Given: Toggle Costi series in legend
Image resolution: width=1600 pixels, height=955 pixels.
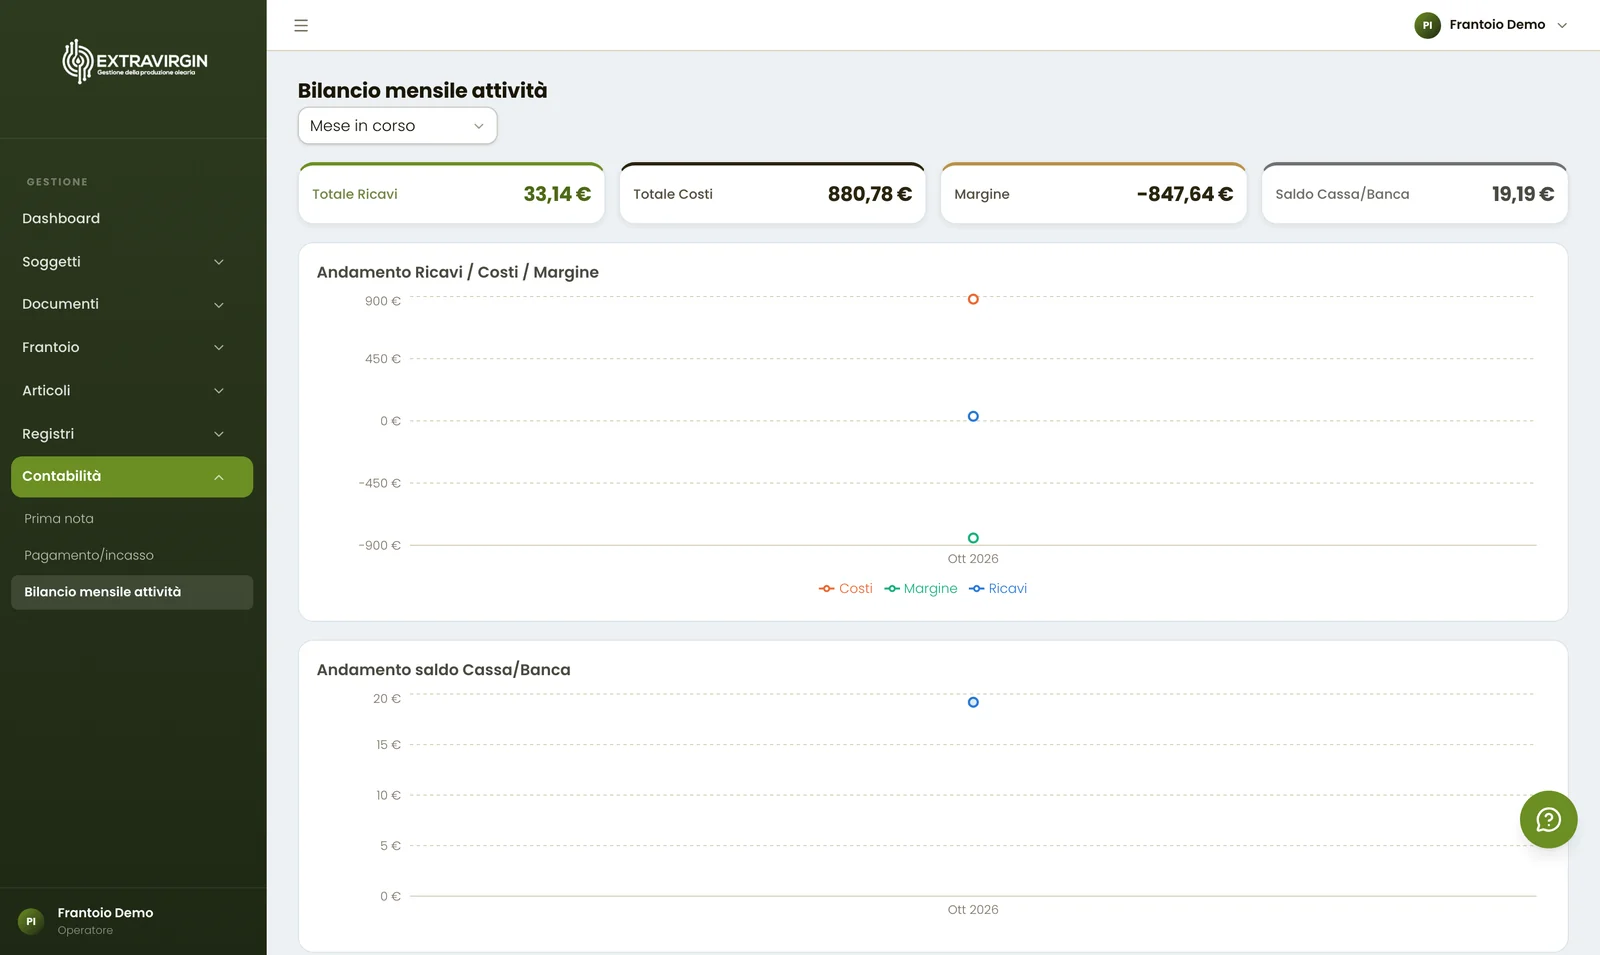Looking at the screenshot, I should (845, 589).
